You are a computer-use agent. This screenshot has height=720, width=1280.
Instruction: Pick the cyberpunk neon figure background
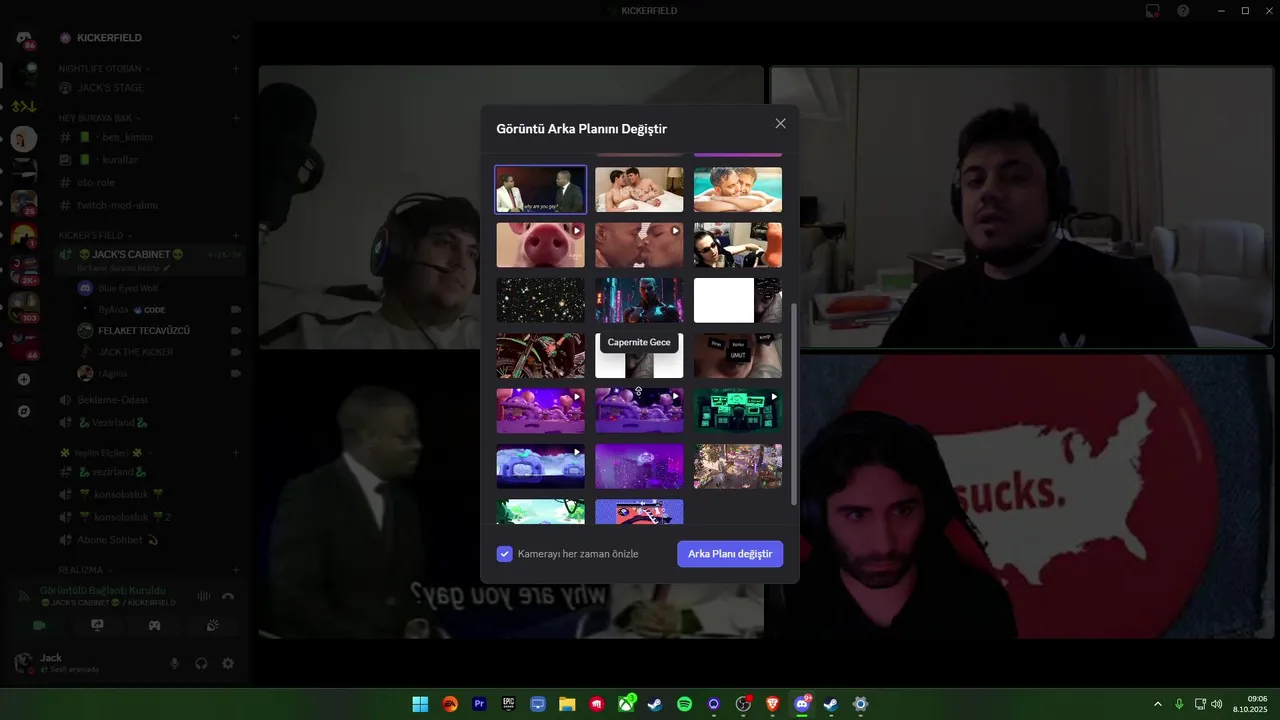click(639, 300)
